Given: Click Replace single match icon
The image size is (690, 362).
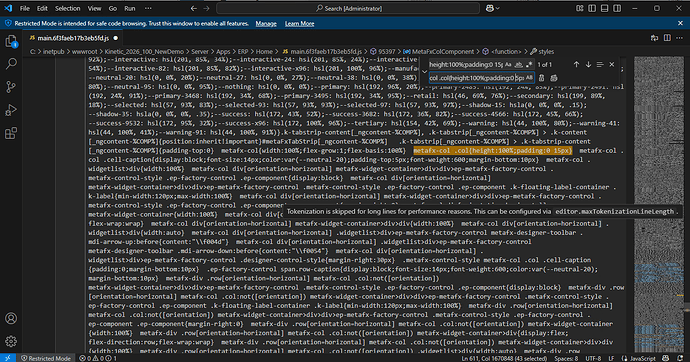Looking at the screenshot, I should (x=542, y=78).
